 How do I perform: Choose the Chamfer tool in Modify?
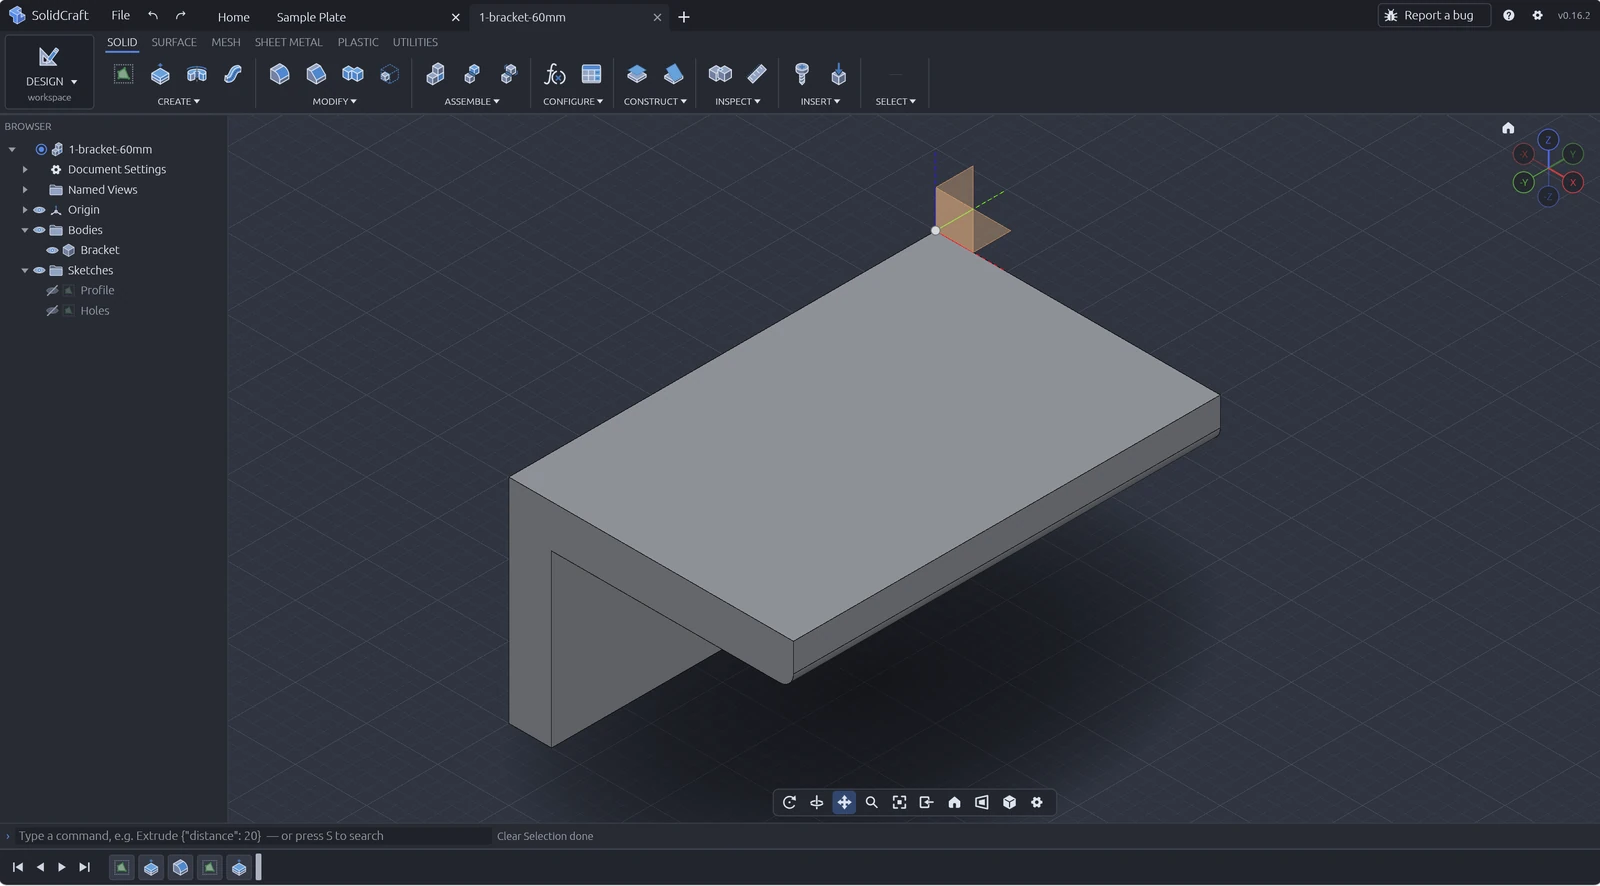coord(316,74)
